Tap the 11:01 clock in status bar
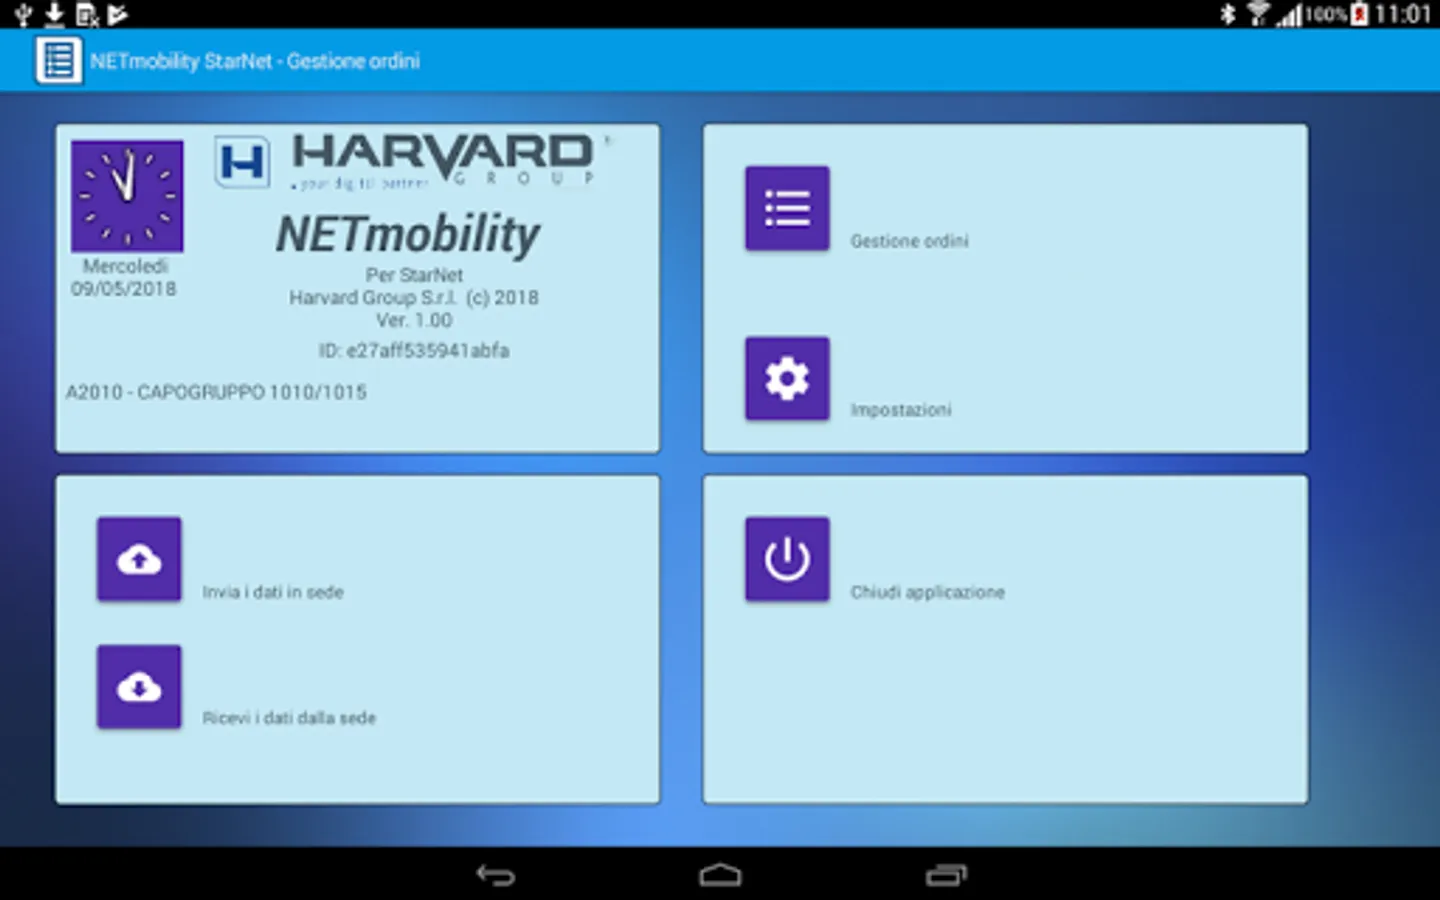1440x900 pixels. 1402,14
